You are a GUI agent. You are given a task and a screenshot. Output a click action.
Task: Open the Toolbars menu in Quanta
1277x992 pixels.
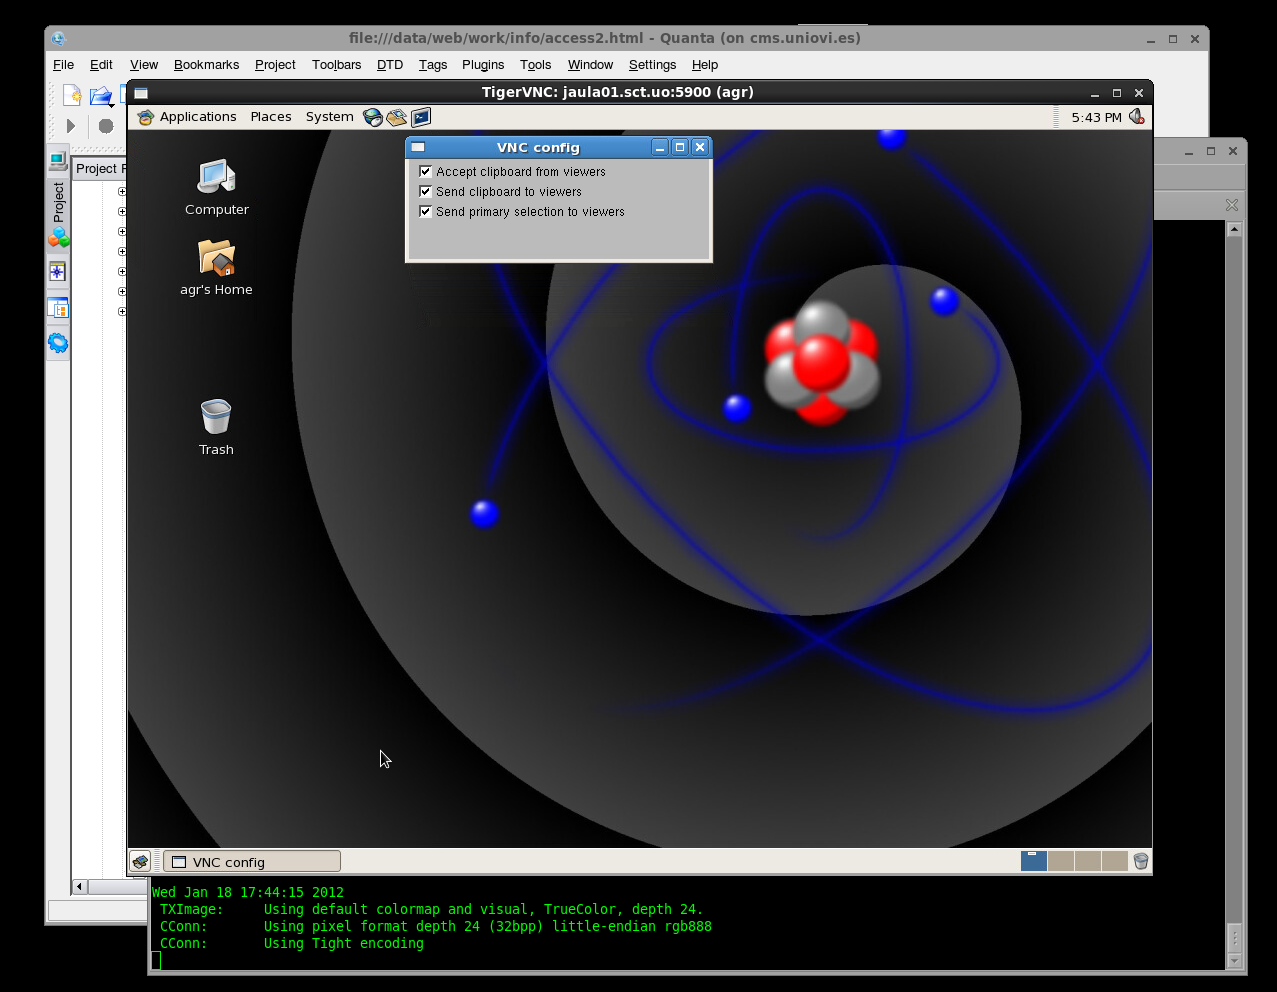click(x=336, y=65)
